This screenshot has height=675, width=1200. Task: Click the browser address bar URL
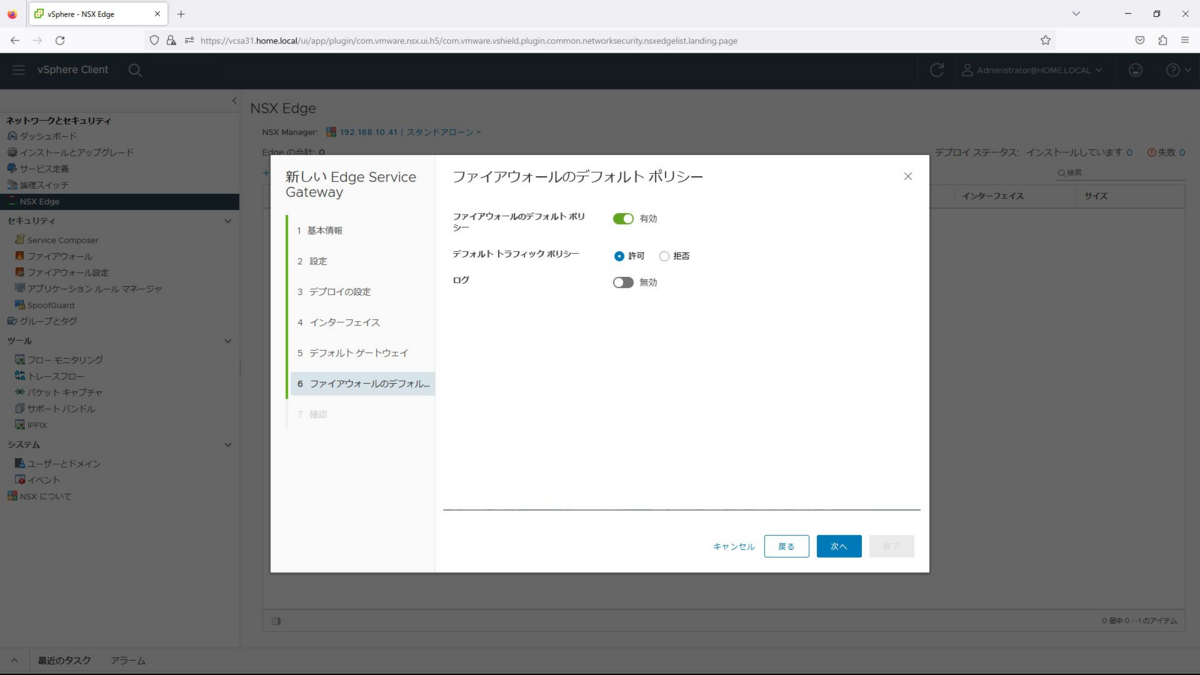tap(469, 41)
